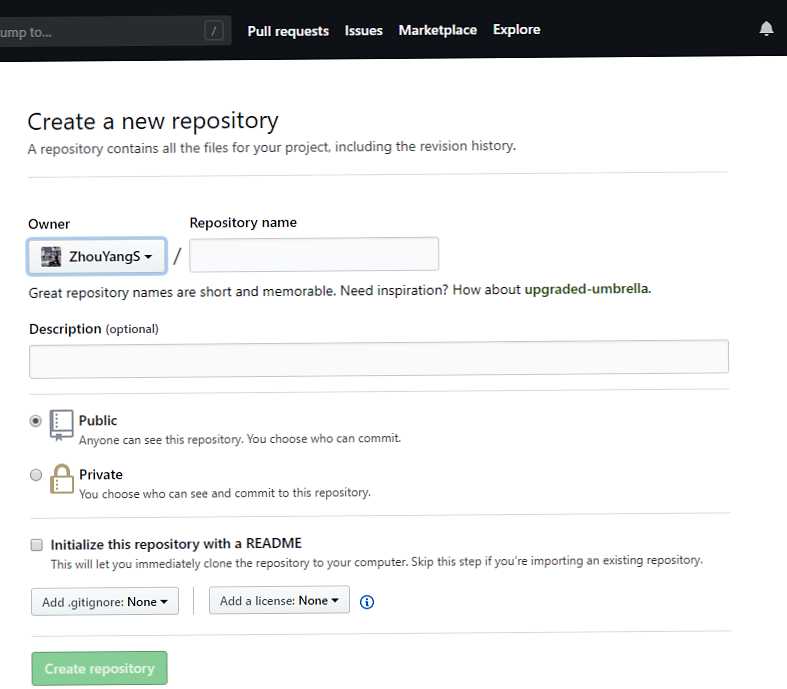Viewport: 787px width, 689px height.
Task: Open the Owner ZhouYangS dropdown
Action: (96, 256)
